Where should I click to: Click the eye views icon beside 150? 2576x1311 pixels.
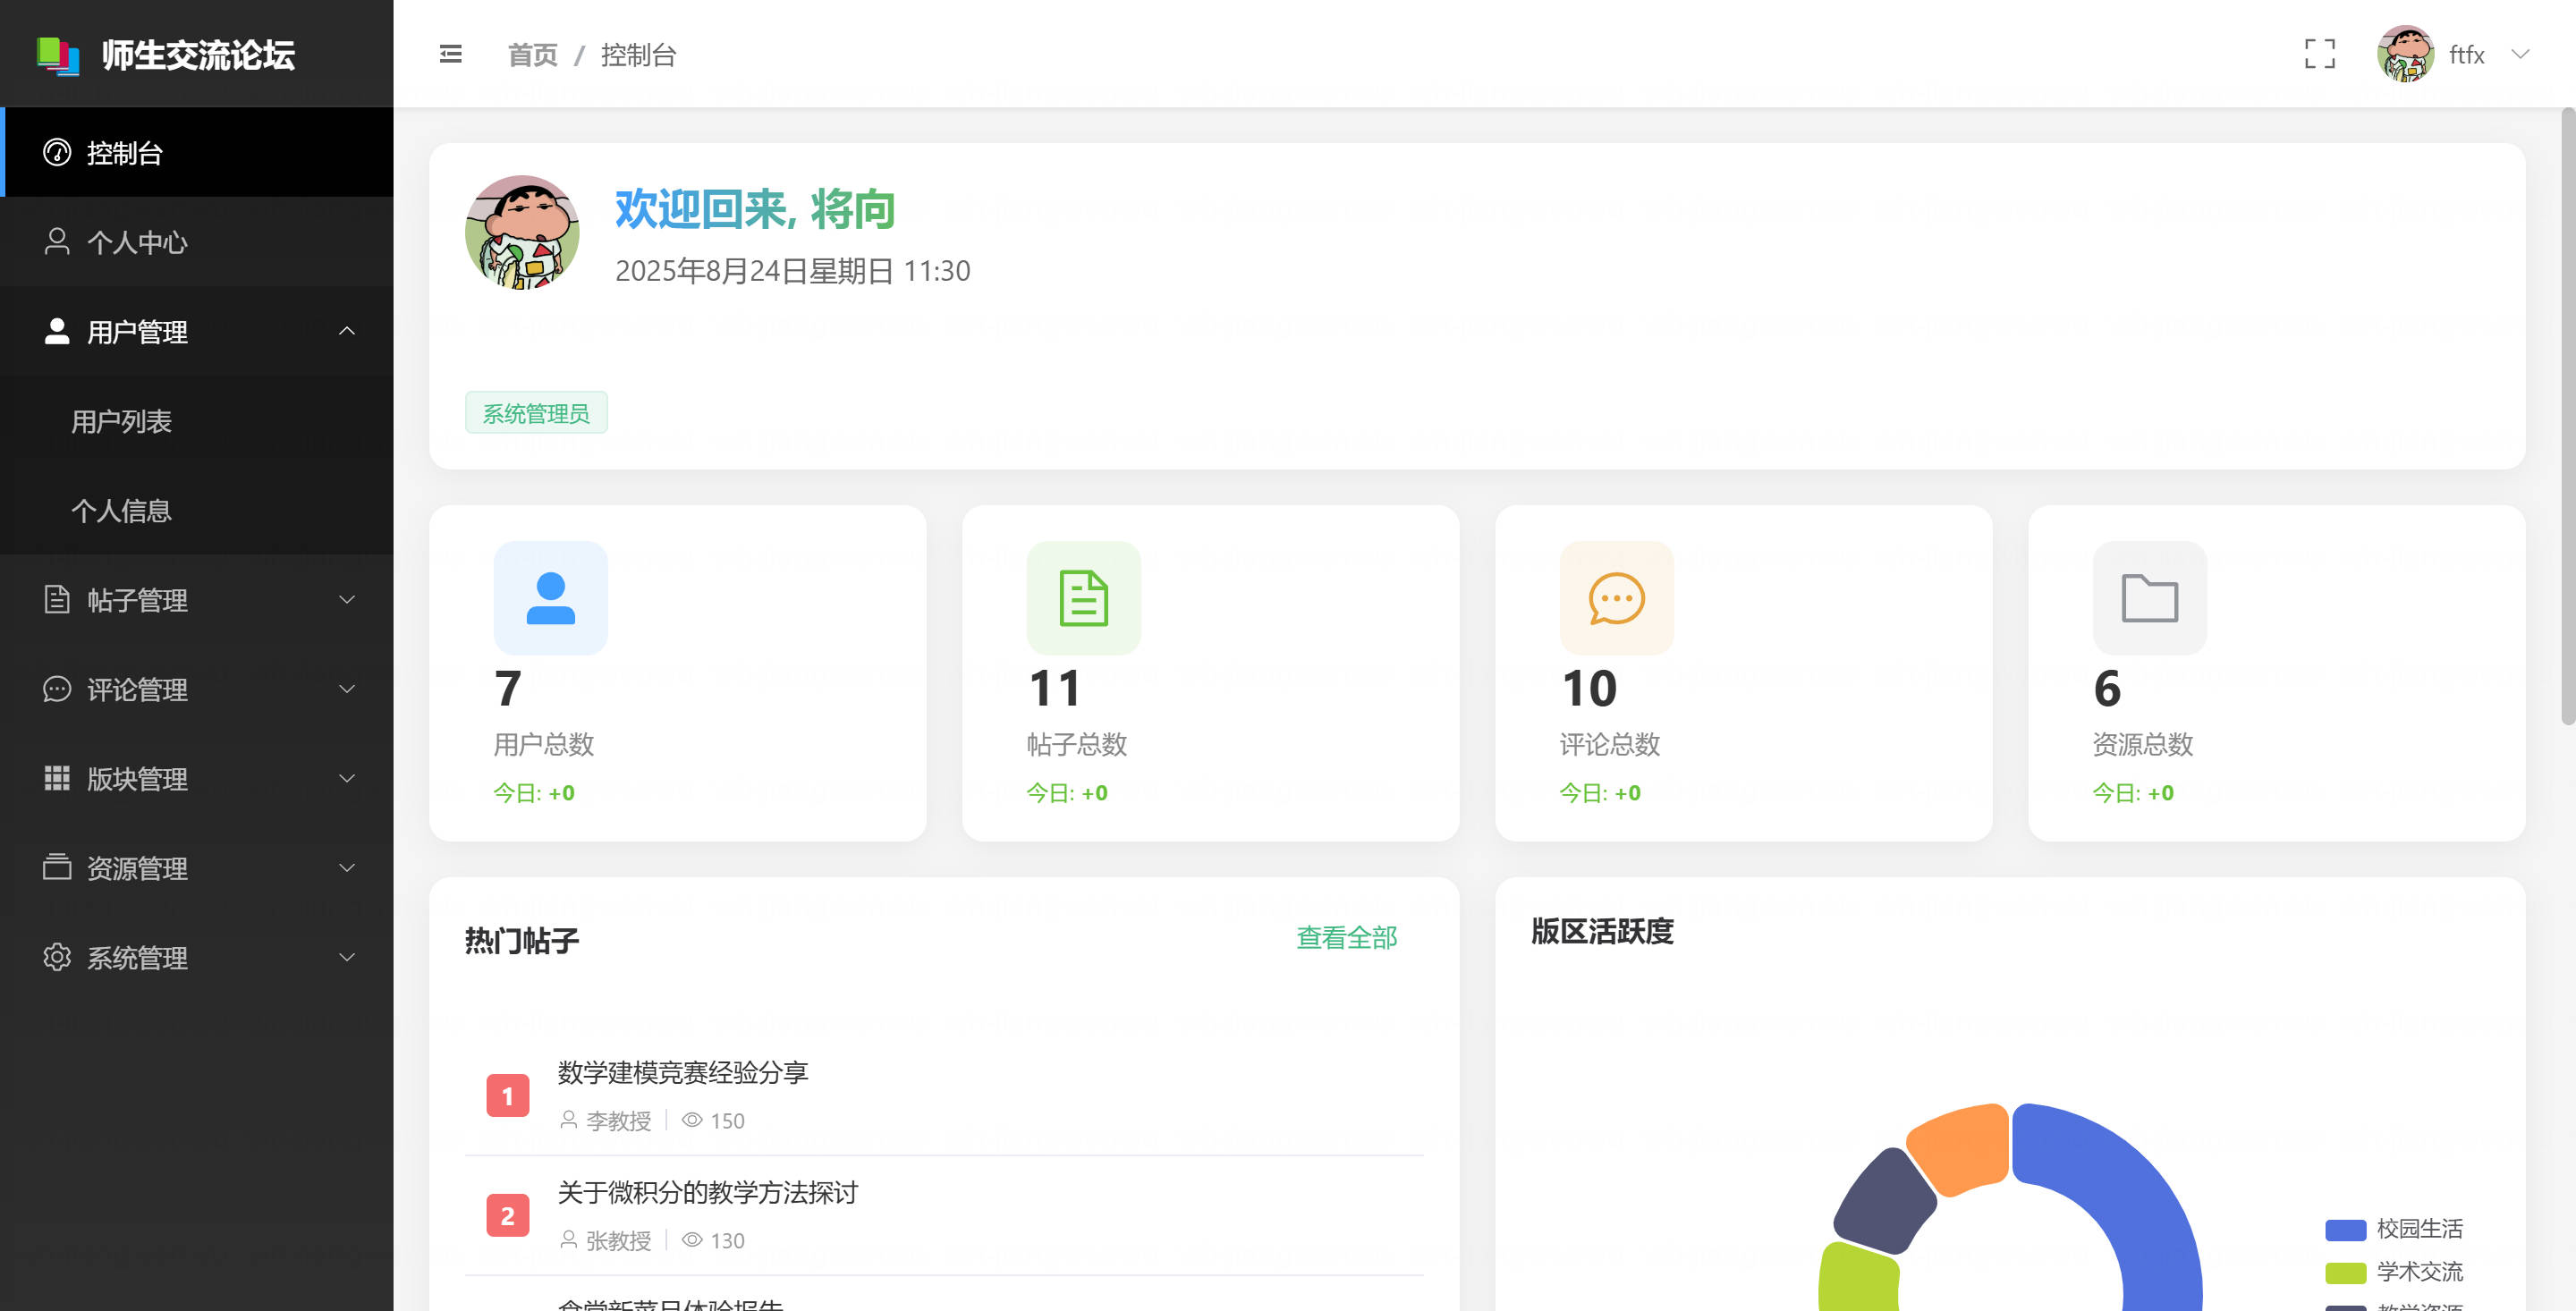click(x=692, y=1120)
